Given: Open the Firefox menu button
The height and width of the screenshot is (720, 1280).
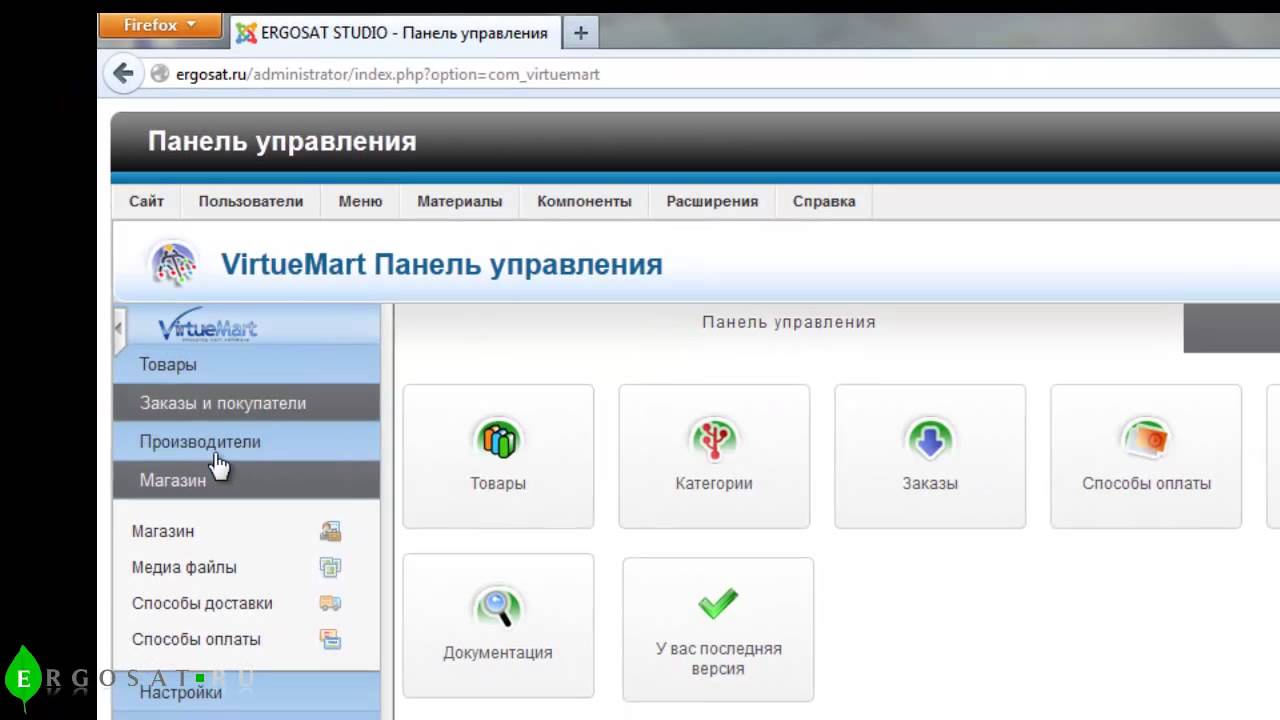Looking at the screenshot, I should point(160,26).
